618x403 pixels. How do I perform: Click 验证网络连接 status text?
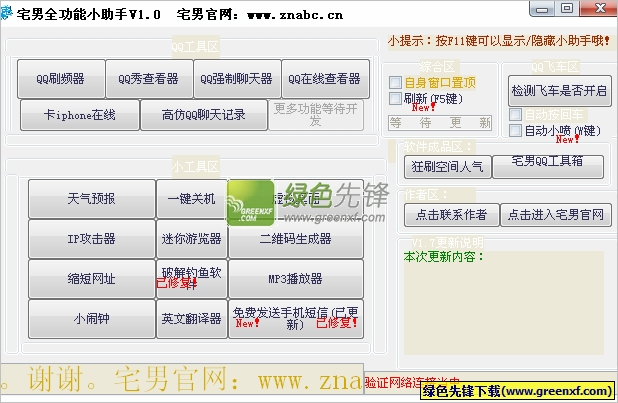pos(411,381)
